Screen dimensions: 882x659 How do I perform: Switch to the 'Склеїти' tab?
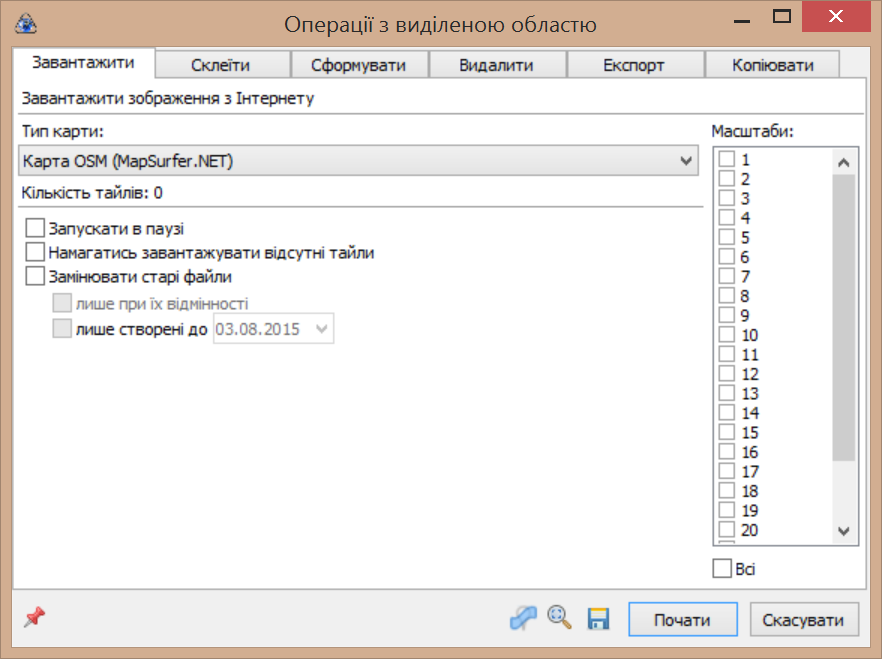pyautogui.click(x=221, y=65)
